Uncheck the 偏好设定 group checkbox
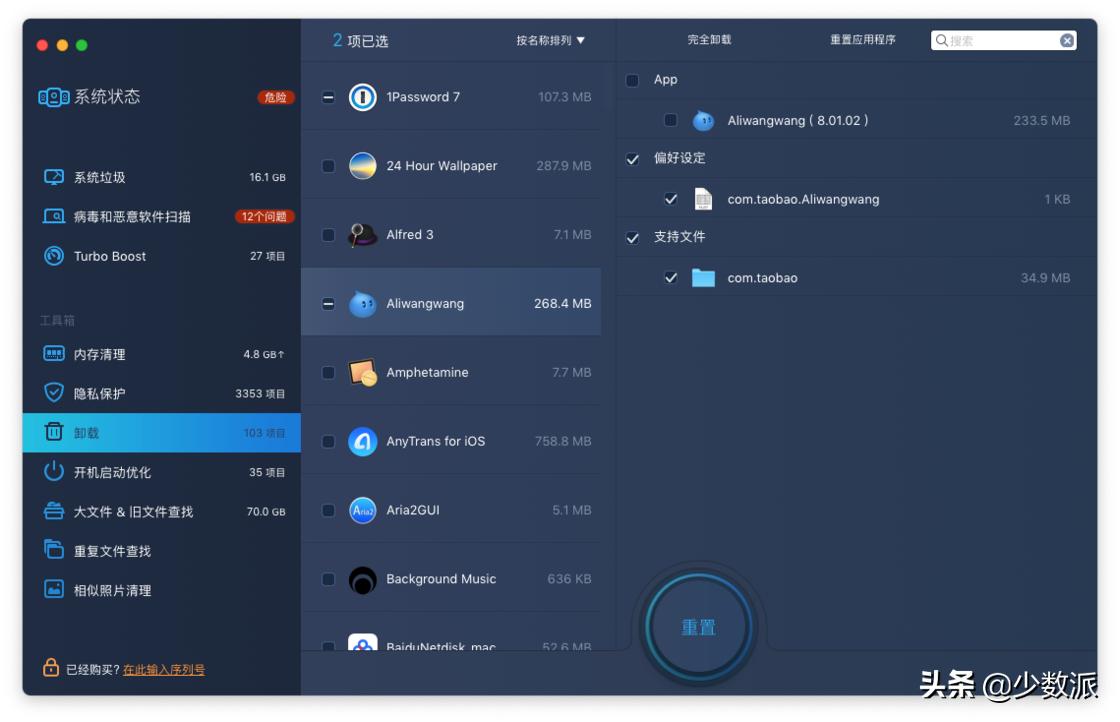Screen dimensions: 1120x722 pyautogui.click(x=632, y=159)
